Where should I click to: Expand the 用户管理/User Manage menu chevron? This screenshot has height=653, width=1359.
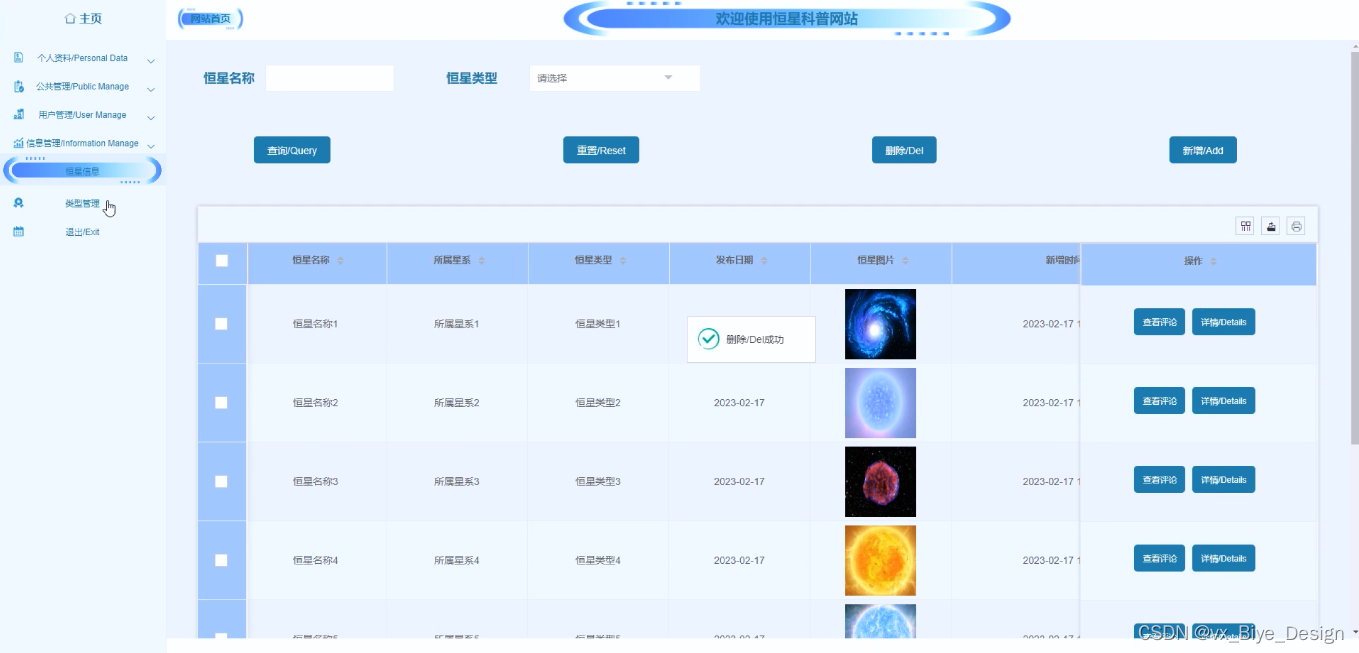[x=151, y=117]
